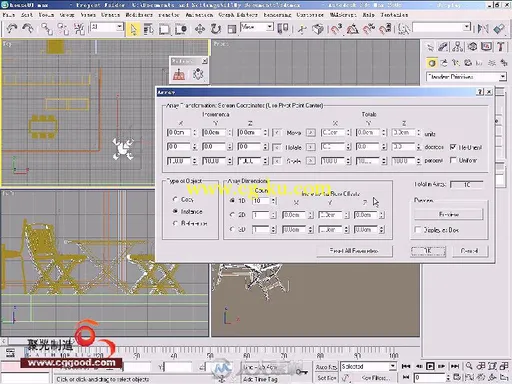Open the Edit menu
Image resolution: width=512 pixels, height=384 pixels.
click(27, 15)
